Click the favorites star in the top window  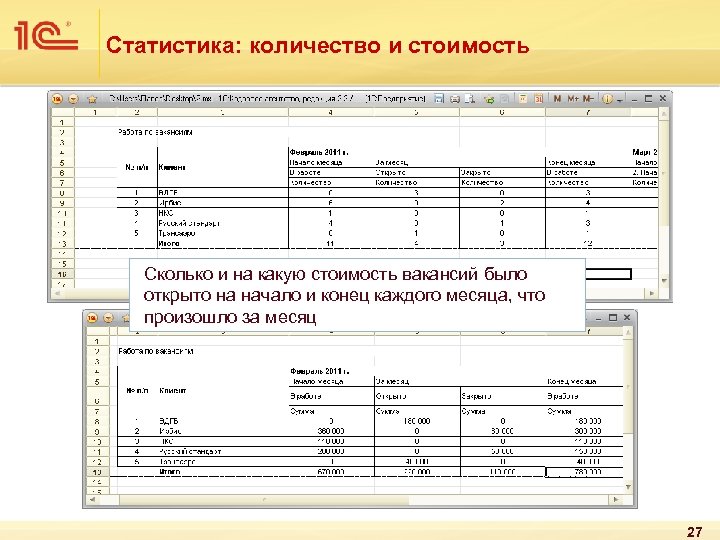[92, 99]
